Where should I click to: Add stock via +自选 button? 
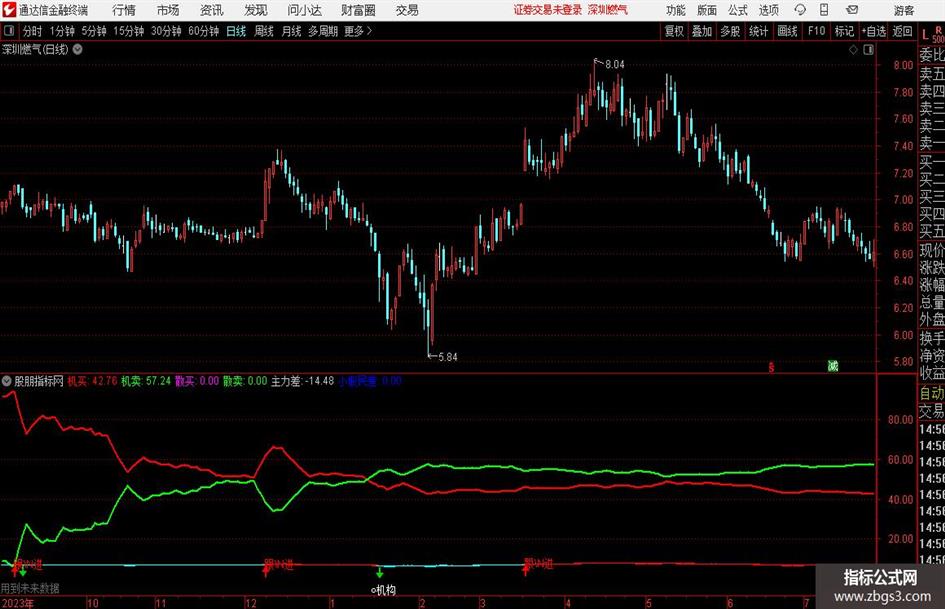tap(874, 31)
